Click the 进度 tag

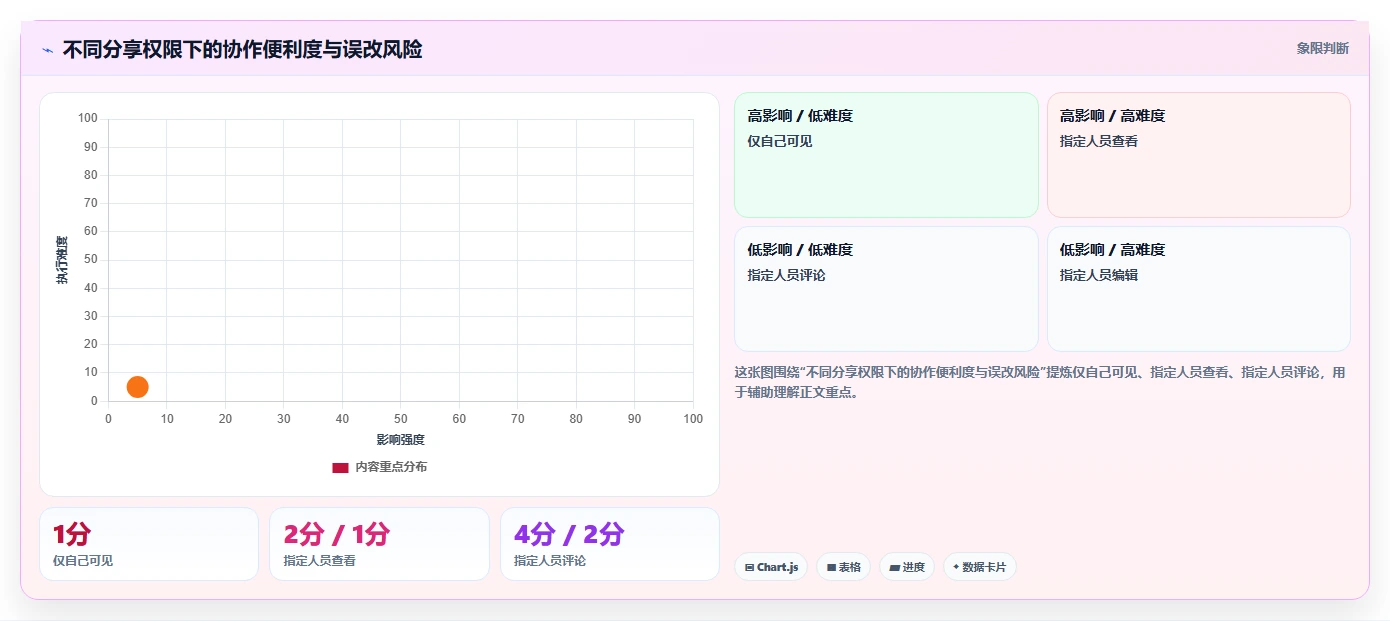(907, 567)
